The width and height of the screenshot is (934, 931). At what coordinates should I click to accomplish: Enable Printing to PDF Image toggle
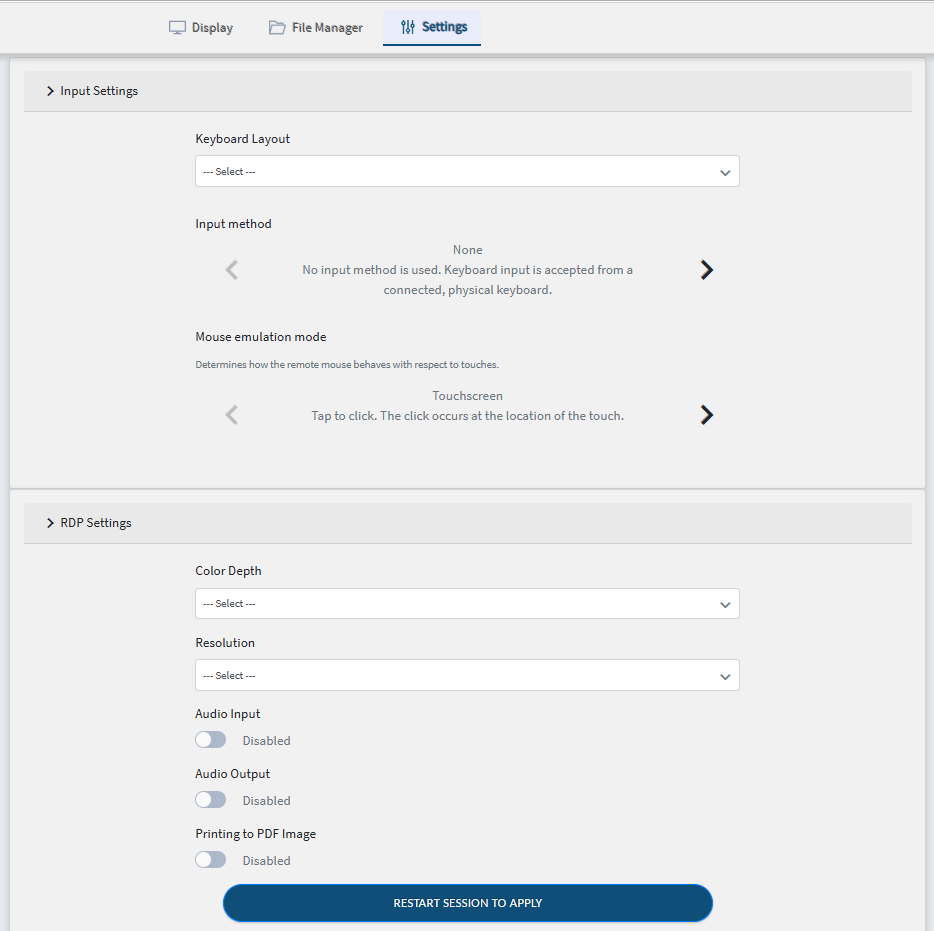point(211,860)
